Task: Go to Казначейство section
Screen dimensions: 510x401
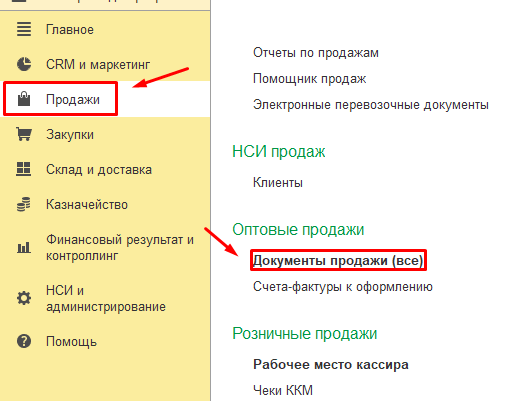Action: 87,204
